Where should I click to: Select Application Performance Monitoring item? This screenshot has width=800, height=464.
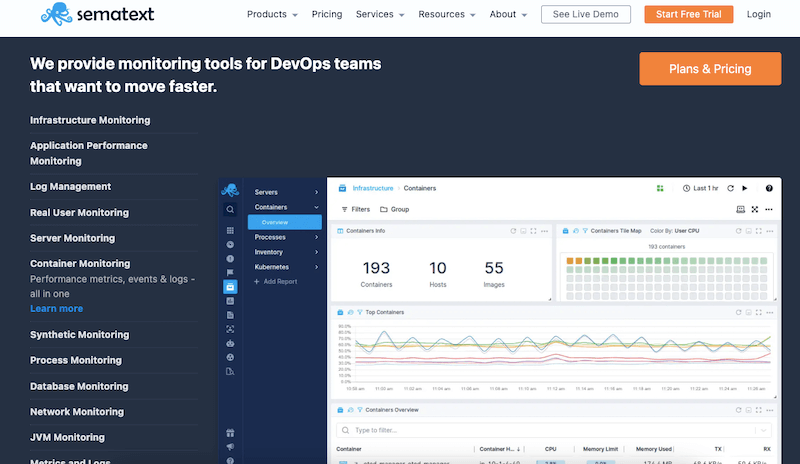pos(89,153)
